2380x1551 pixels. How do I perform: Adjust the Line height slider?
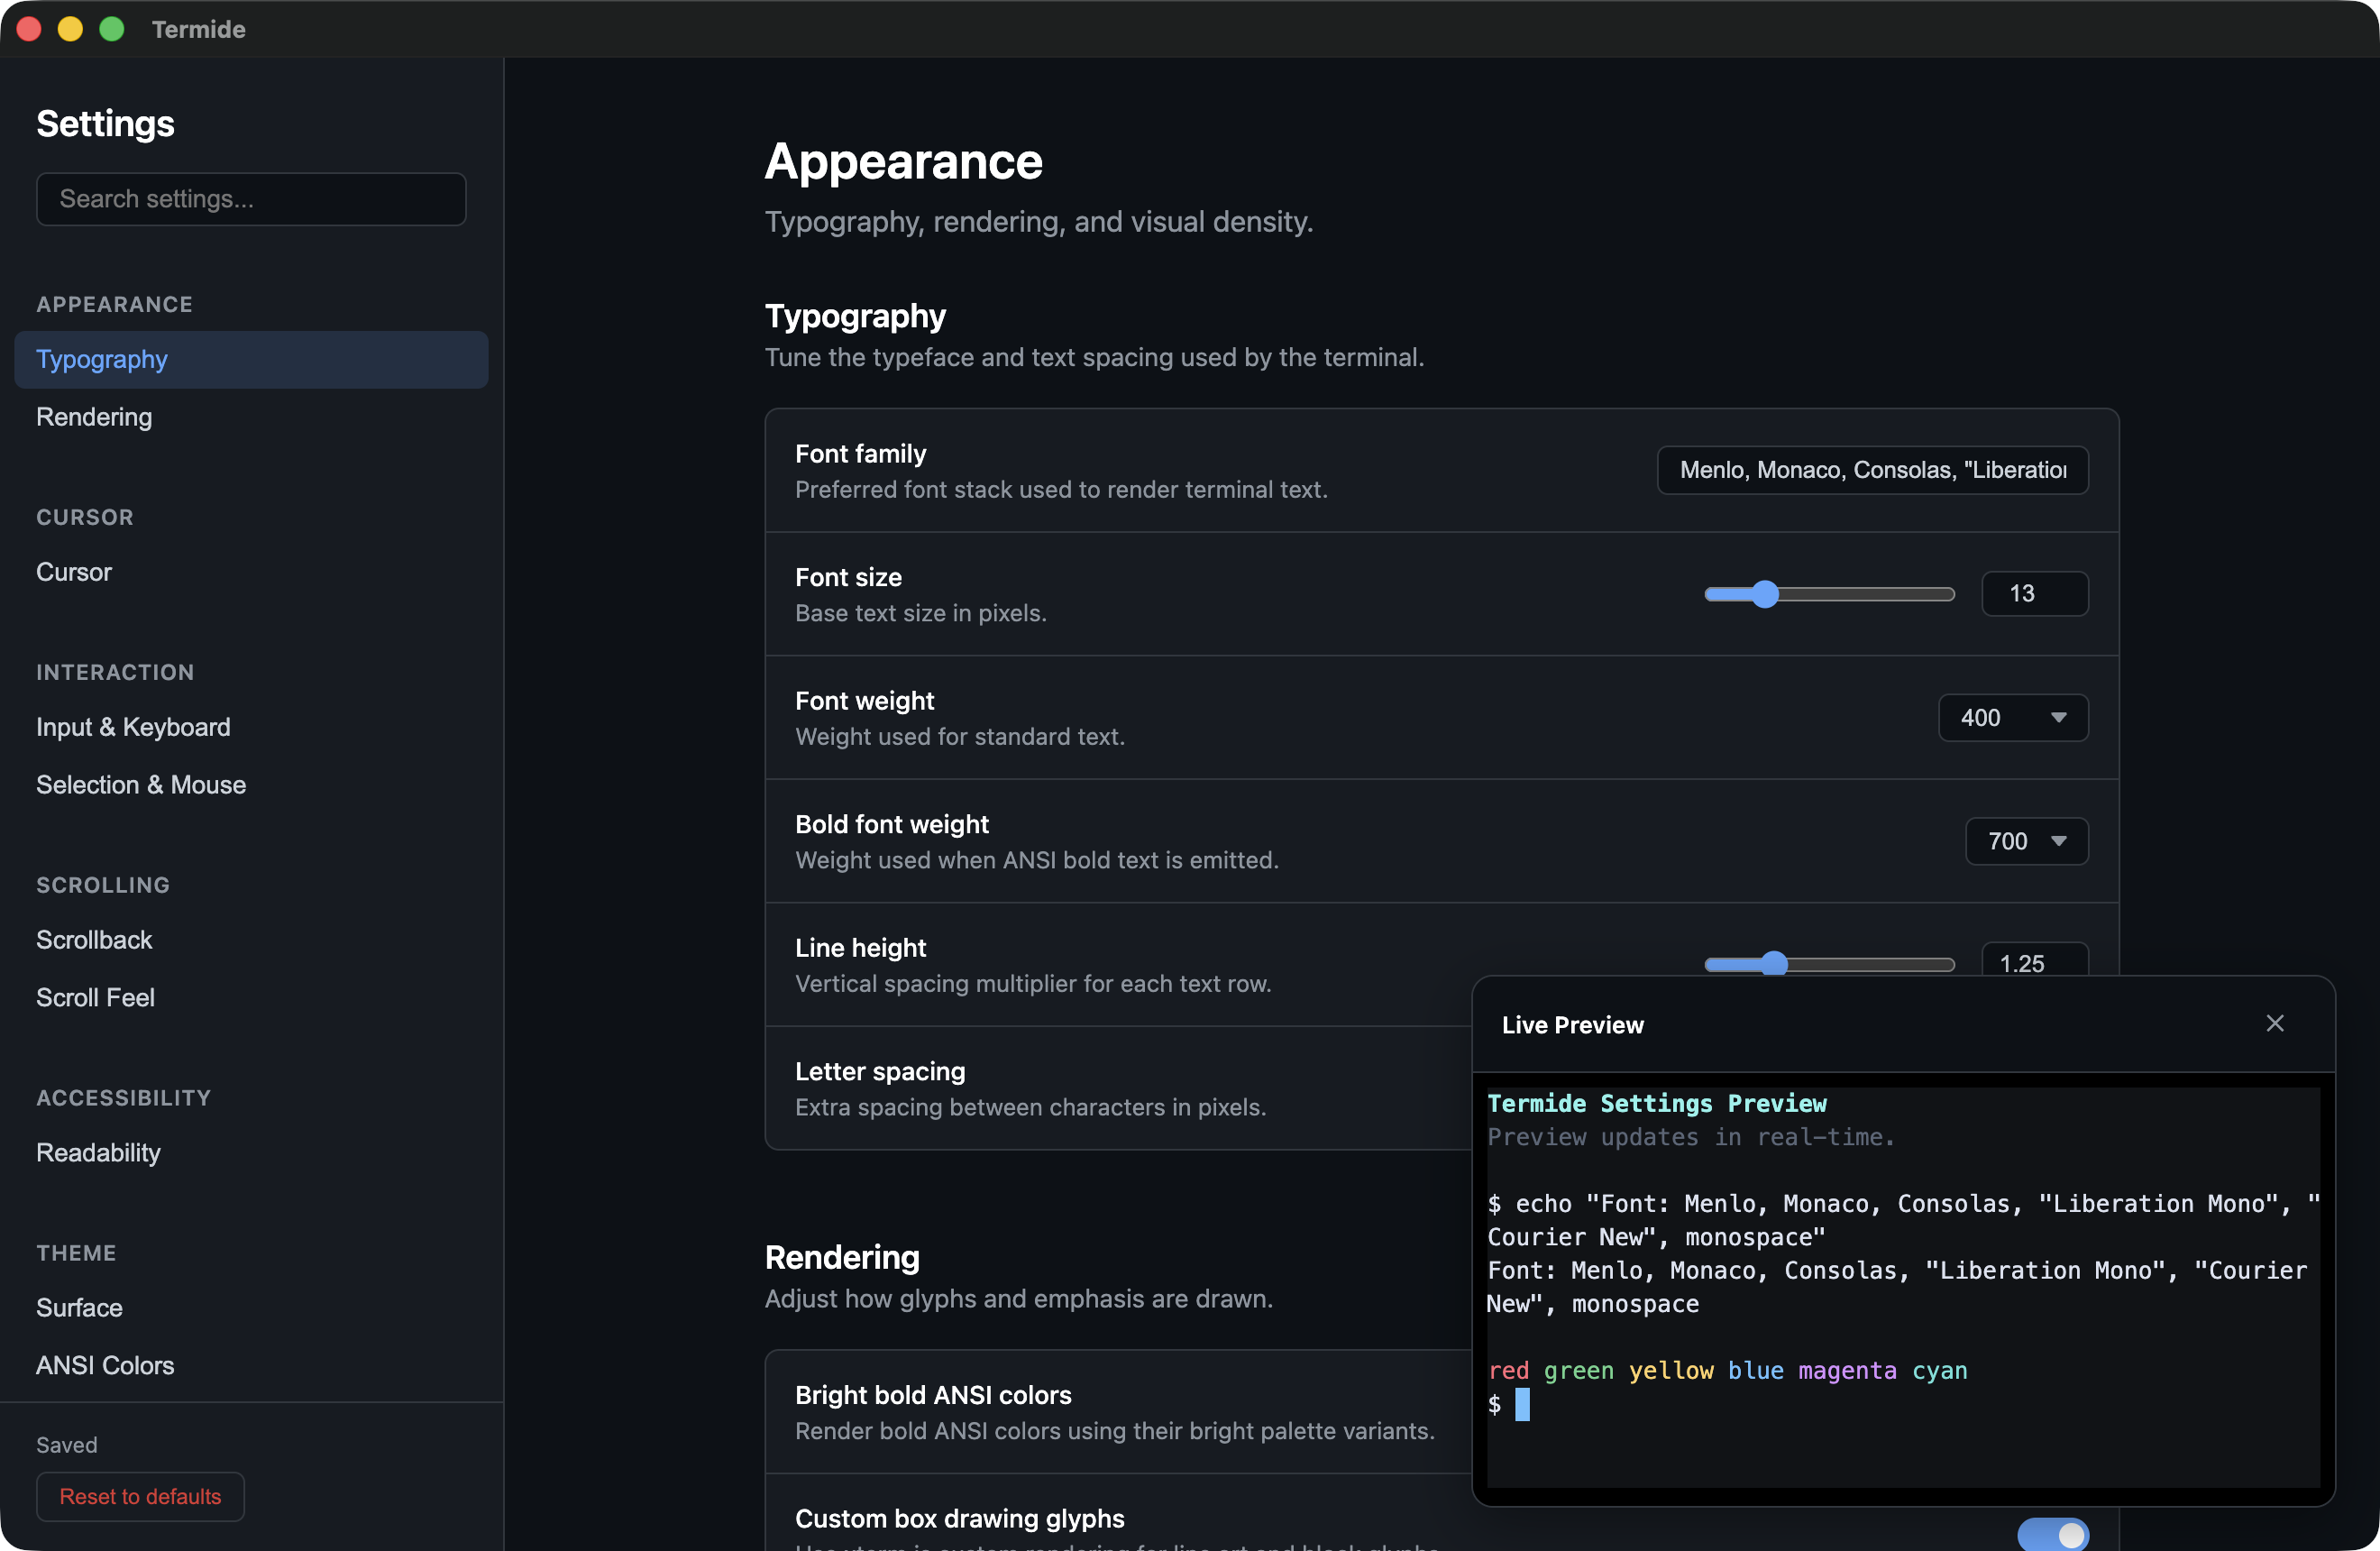click(1774, 963)
